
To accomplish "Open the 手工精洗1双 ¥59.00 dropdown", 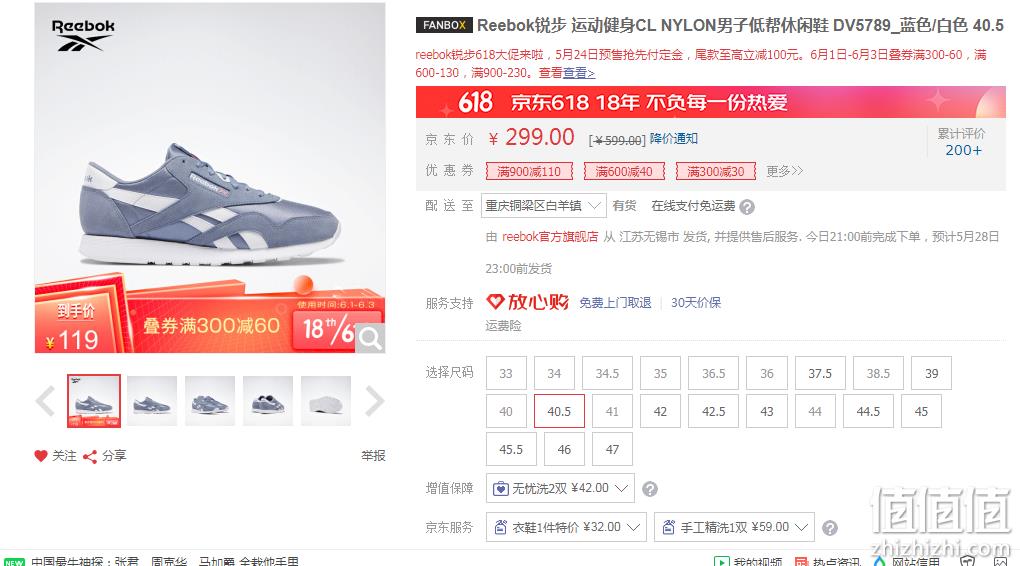I will [734, 527].
